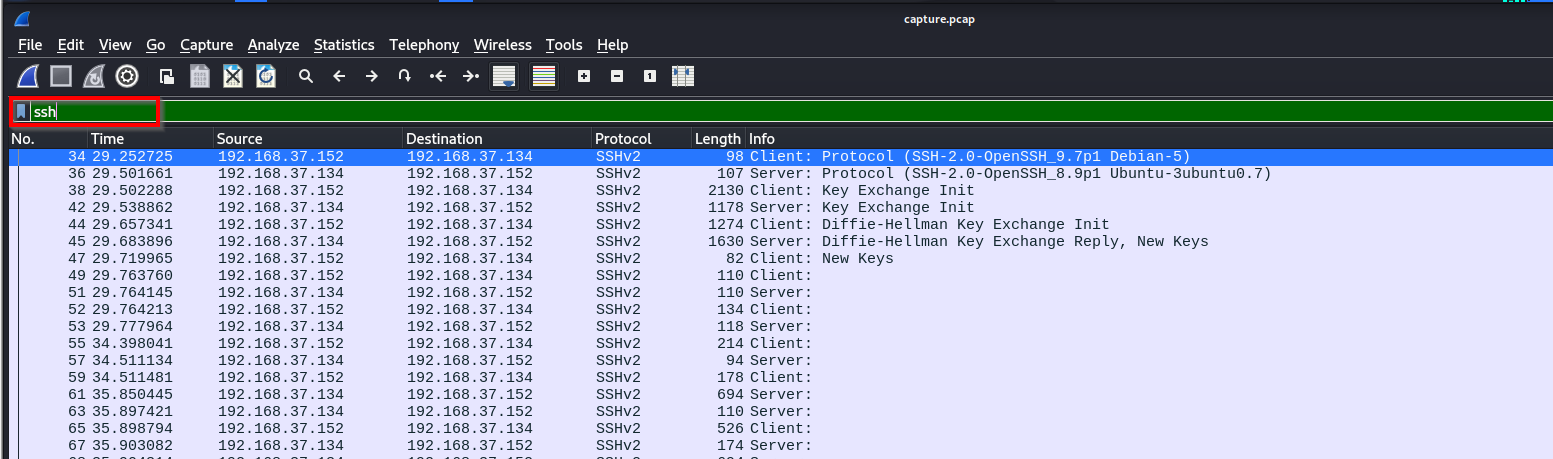Open the Go menu
The image size is (1553, 459).
click(x=156, y=45)
